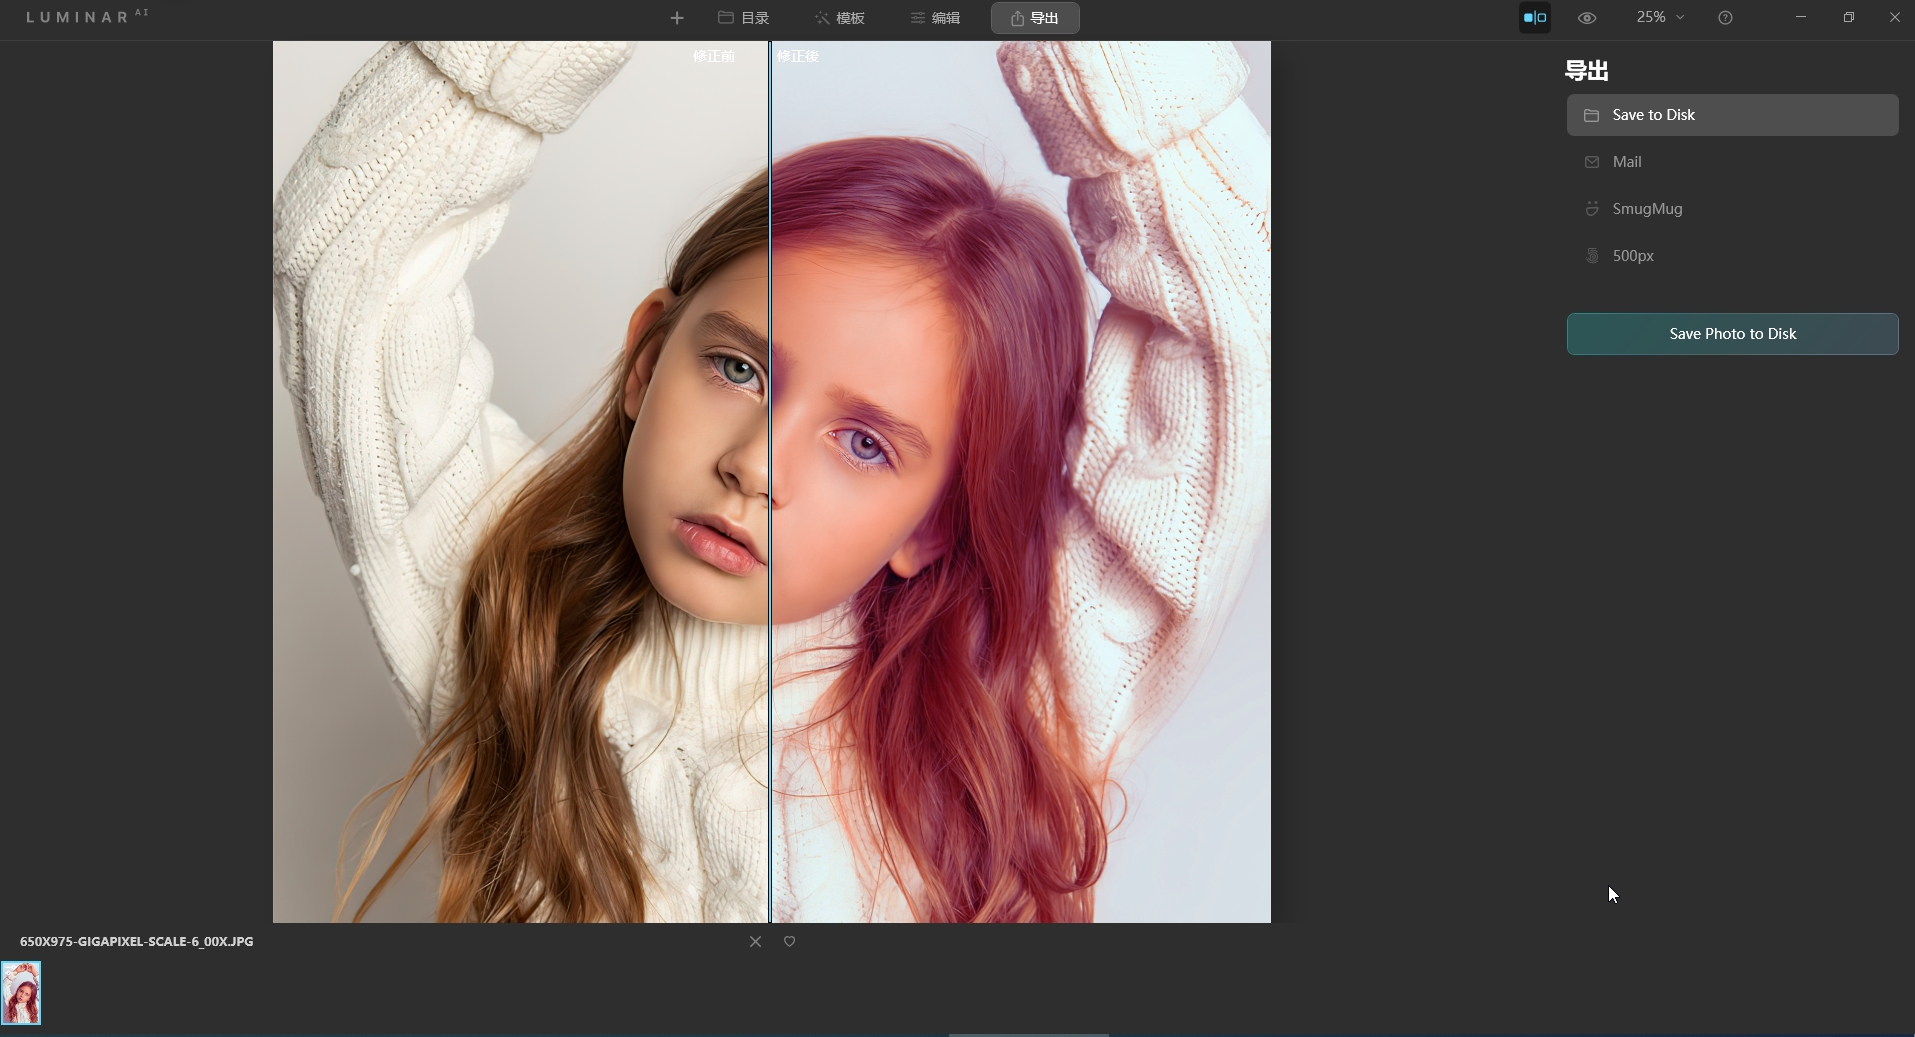This screenshot has height=1037, width=1915.
Task: Switch to the 编辑 edit tab
Action: (x=935, y=18)
